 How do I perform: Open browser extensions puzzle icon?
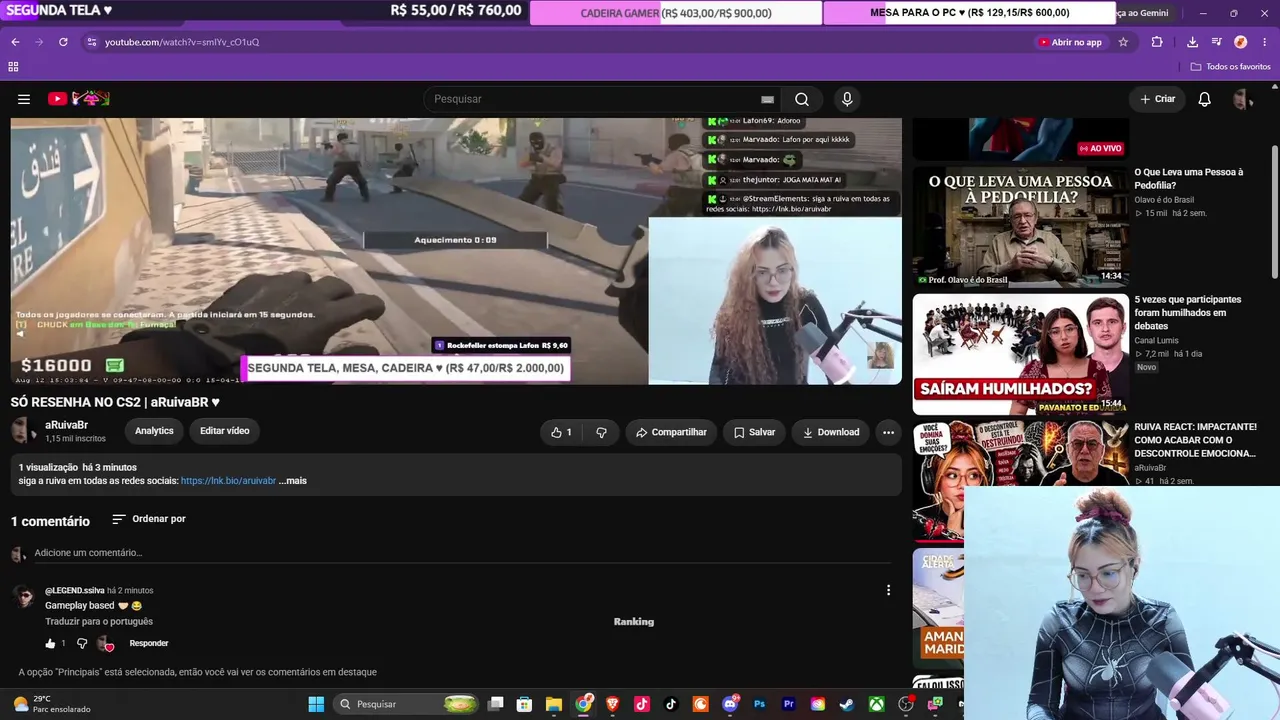[1157, 42]
